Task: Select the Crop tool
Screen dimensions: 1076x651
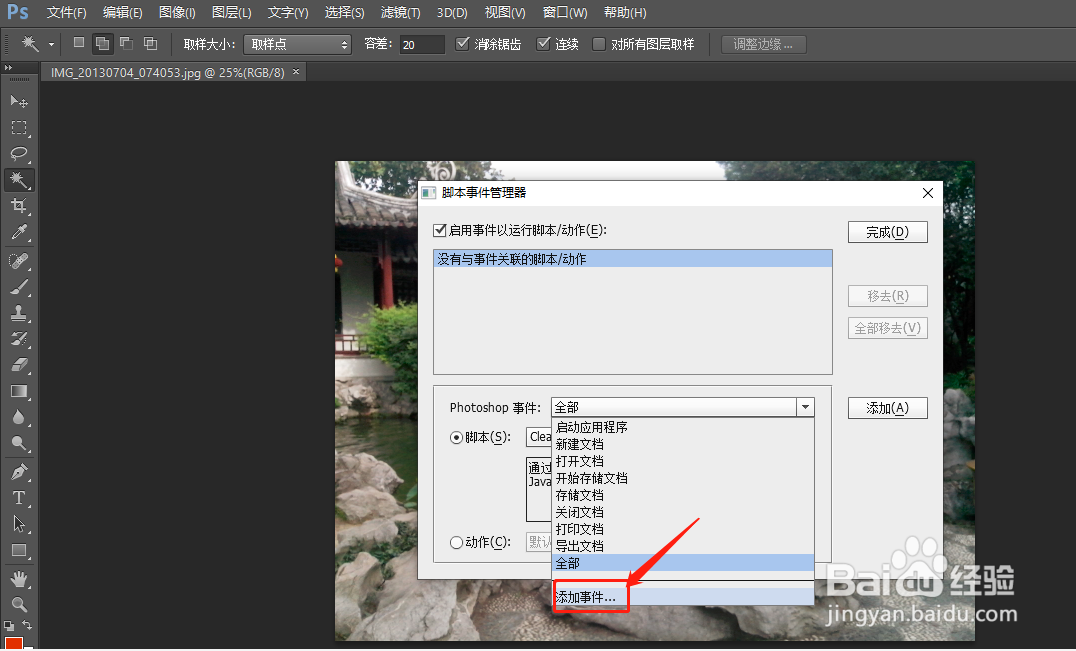Action: point(20,206)
